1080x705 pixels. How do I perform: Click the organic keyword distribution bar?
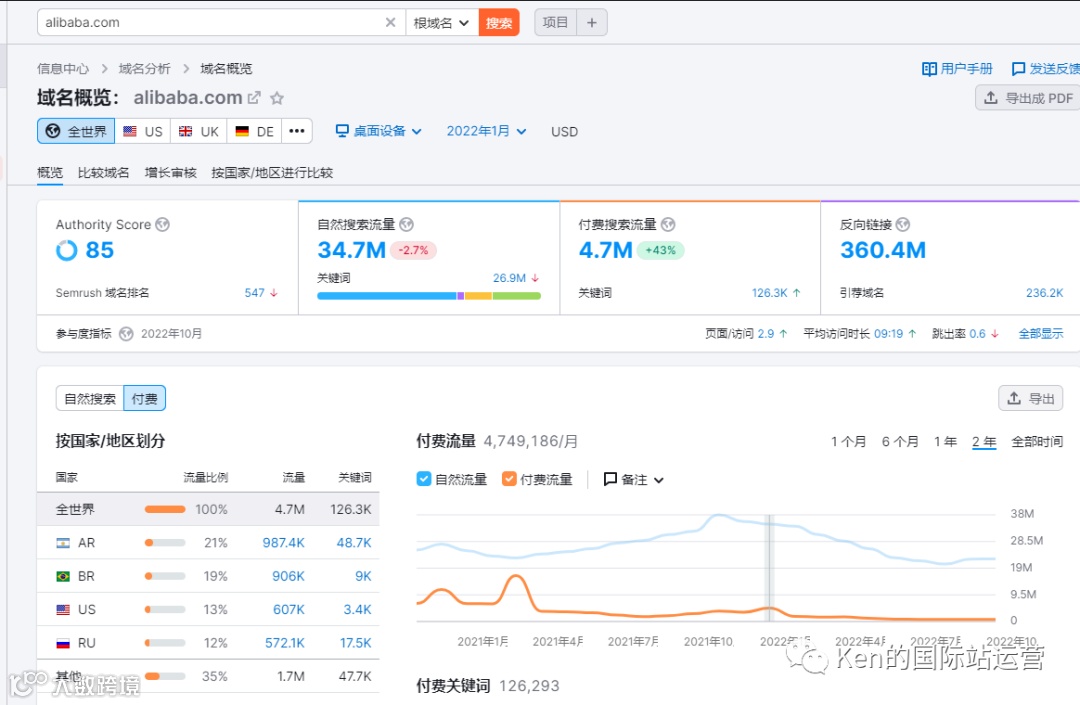click(x=428, y=296)
